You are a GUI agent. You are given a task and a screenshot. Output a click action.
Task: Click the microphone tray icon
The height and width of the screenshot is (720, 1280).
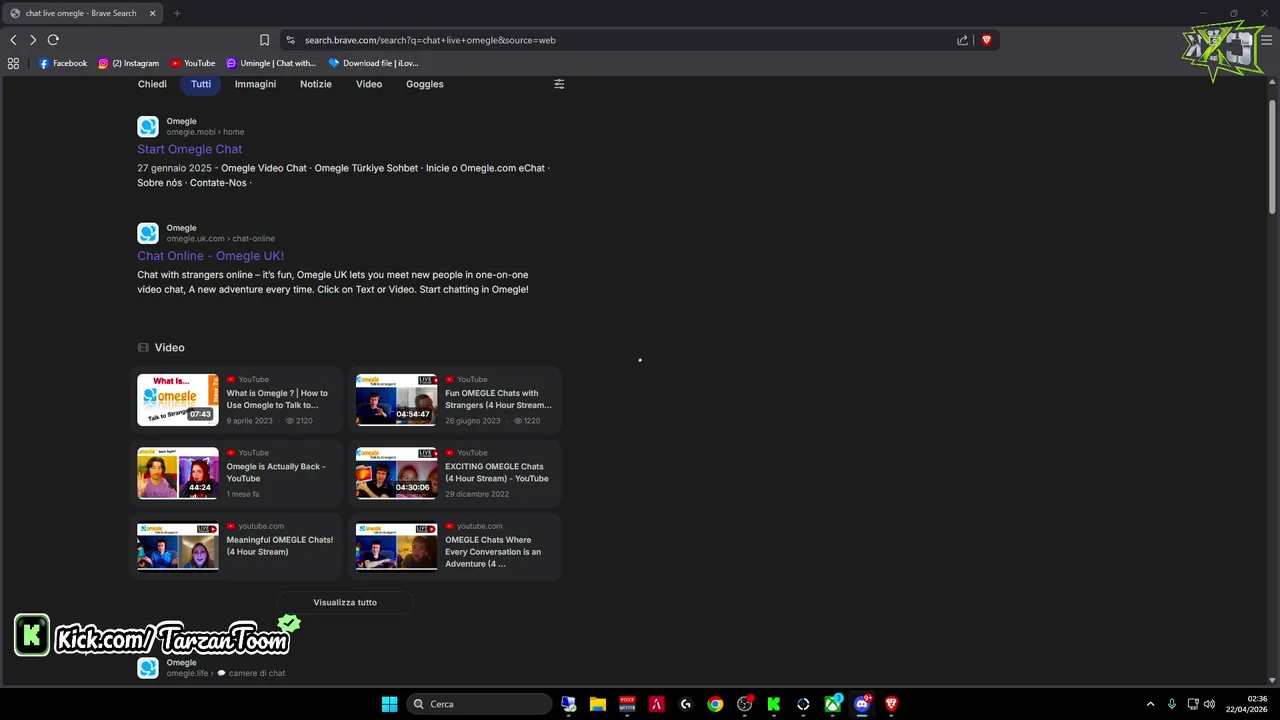click(x=1171, y=704)
